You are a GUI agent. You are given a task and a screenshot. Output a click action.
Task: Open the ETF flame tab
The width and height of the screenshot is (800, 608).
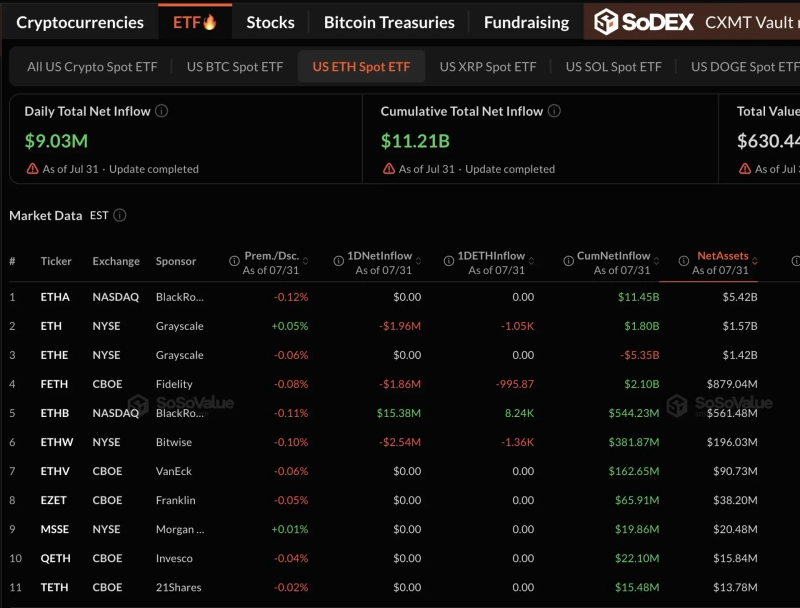(x=194, y=22)
